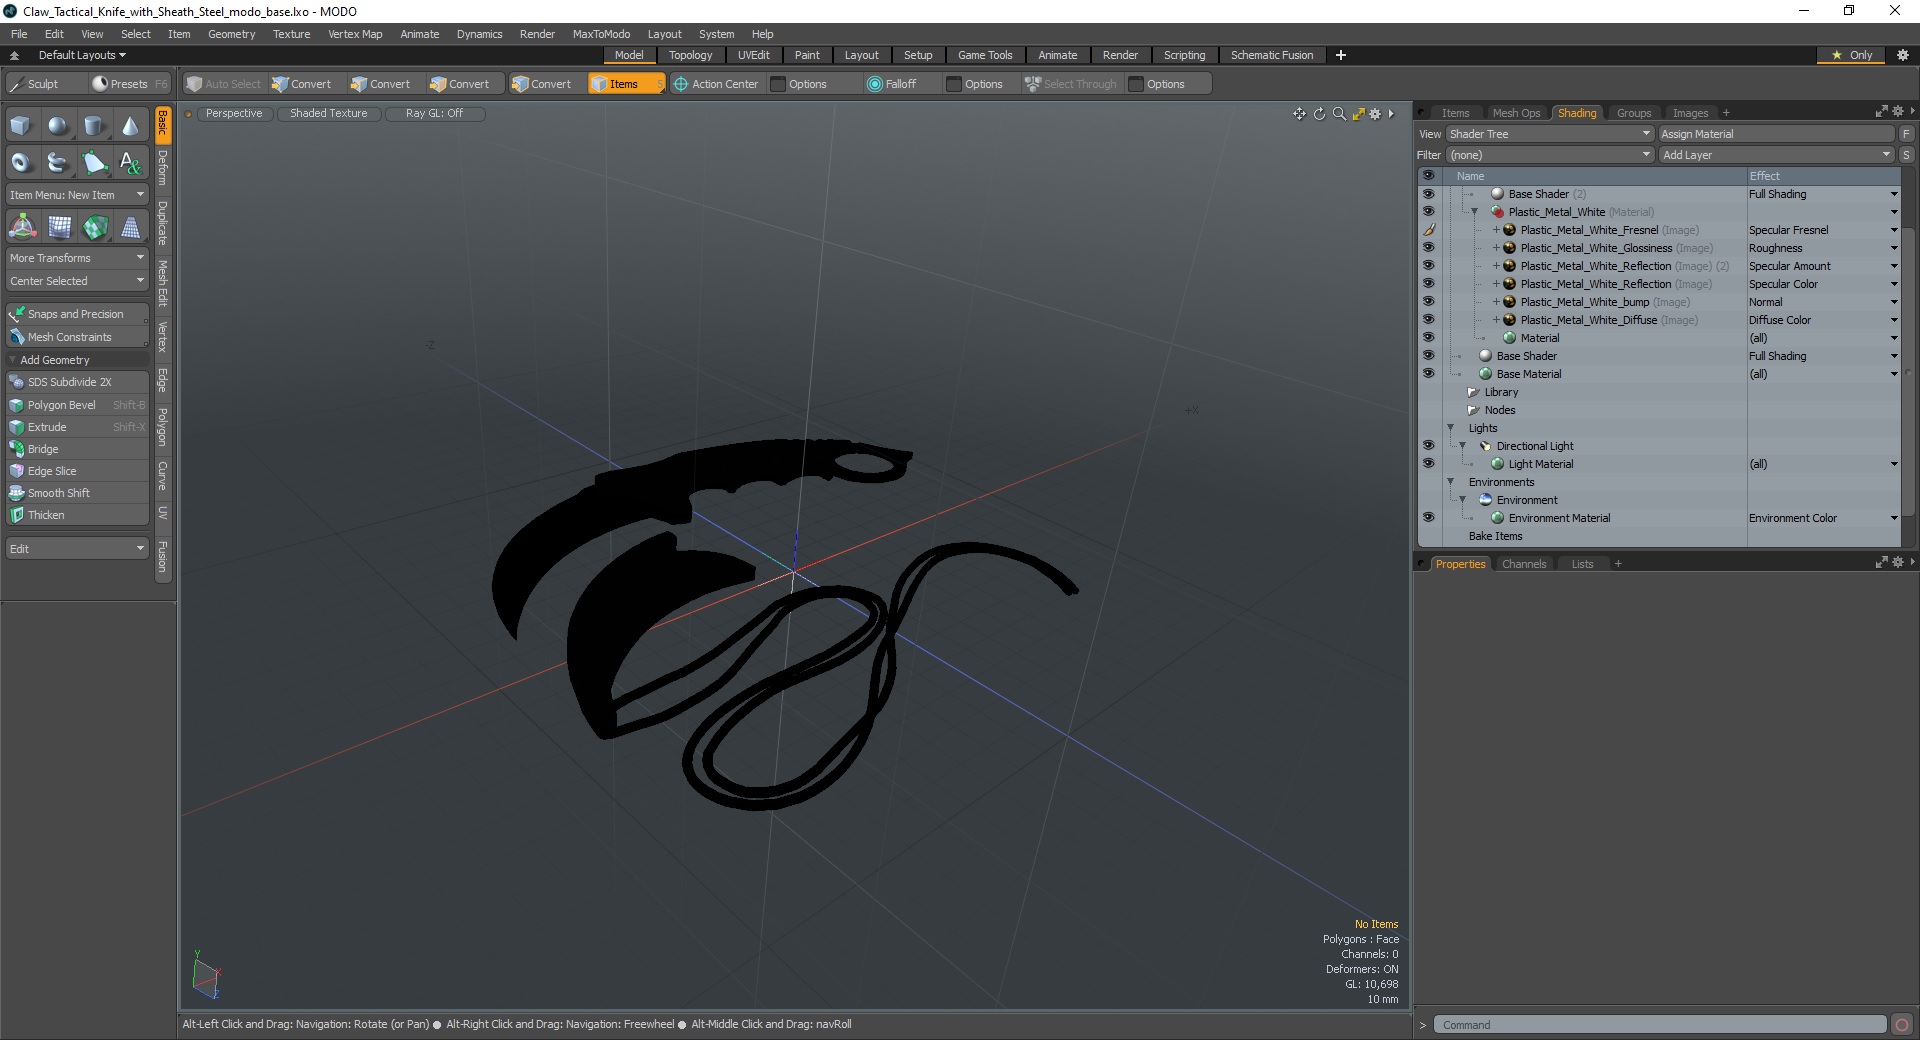Open the Geometry menu

(x=231, y=34)
